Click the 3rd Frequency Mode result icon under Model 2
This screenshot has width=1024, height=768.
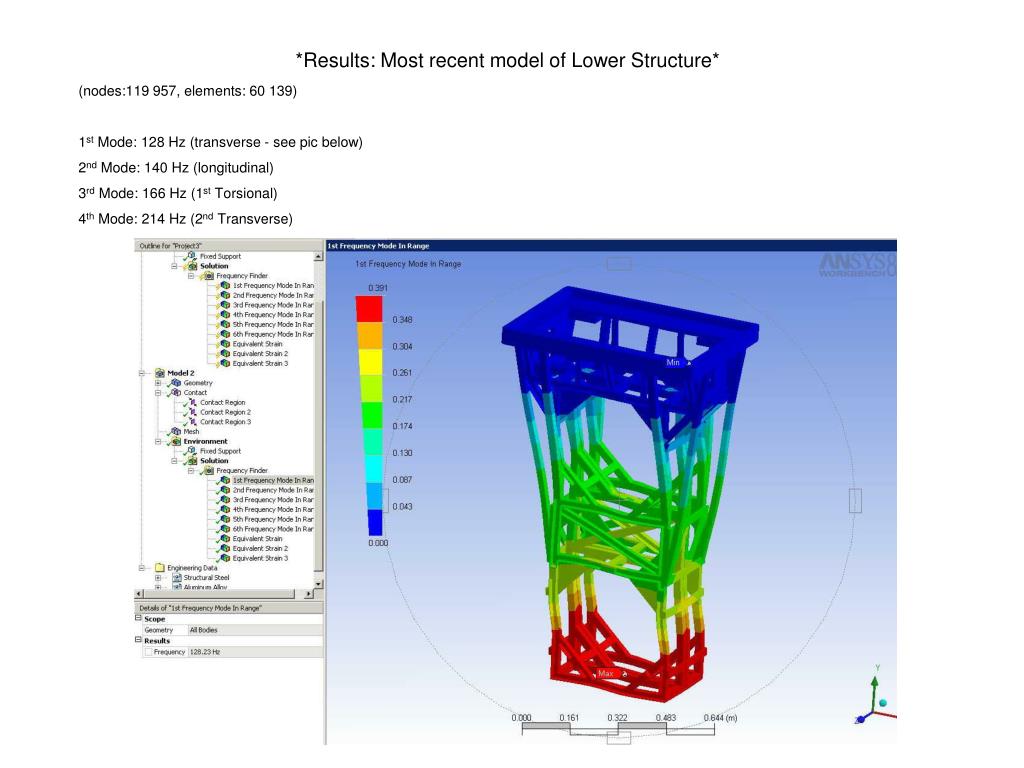pyautogui.click(x=225, y=500)
